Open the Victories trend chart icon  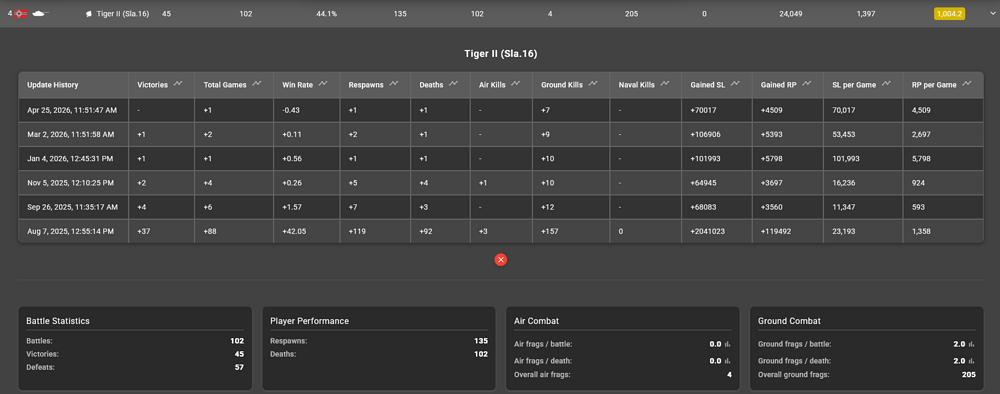click(178, 84)
